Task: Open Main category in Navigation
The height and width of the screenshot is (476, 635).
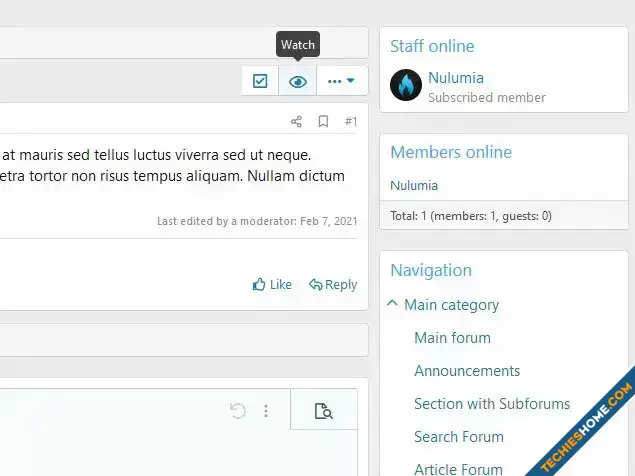Action: pyautogui.click(x=452, y=305)
